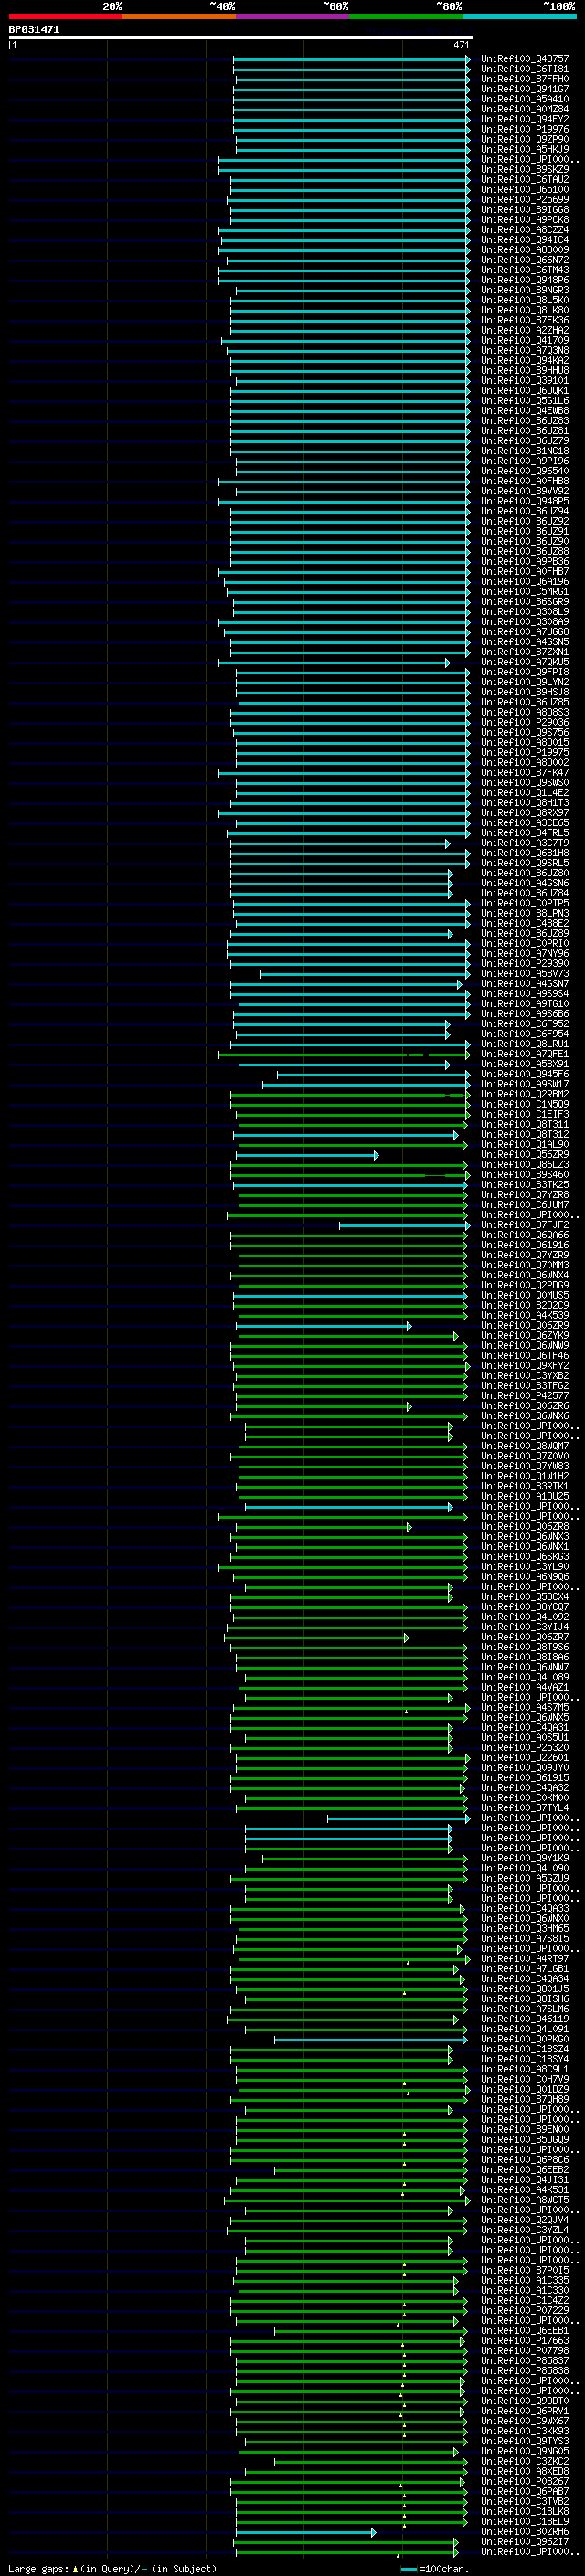585x2576 pixels.
Task: Select the UniRef100_P25699 label
Action: tap(524, 199)
